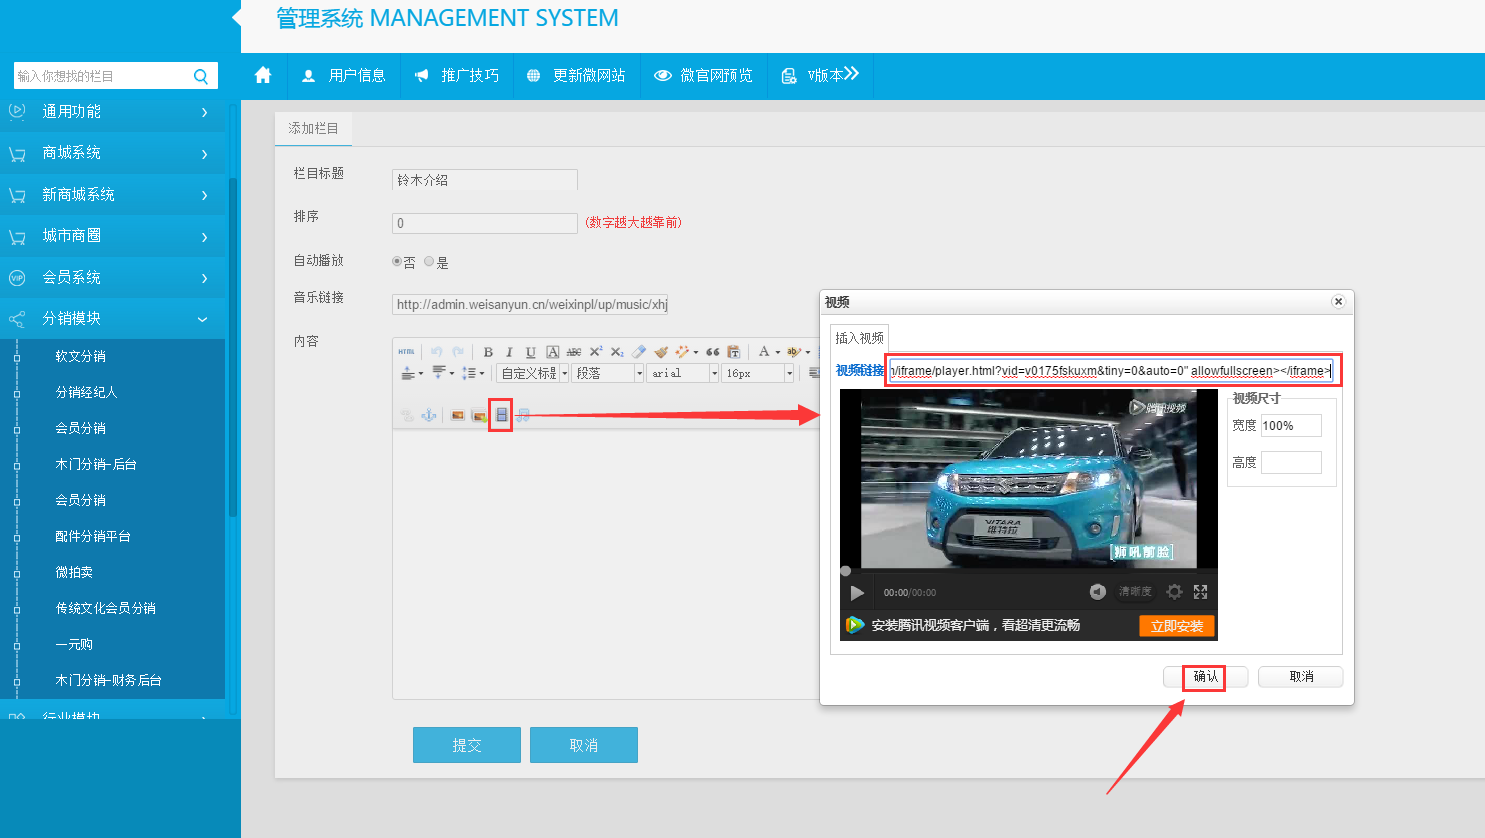This screenshot has width=1485, height=838.
Task: Open 配件分销平台 in sidebar
Action: point(93,536)
